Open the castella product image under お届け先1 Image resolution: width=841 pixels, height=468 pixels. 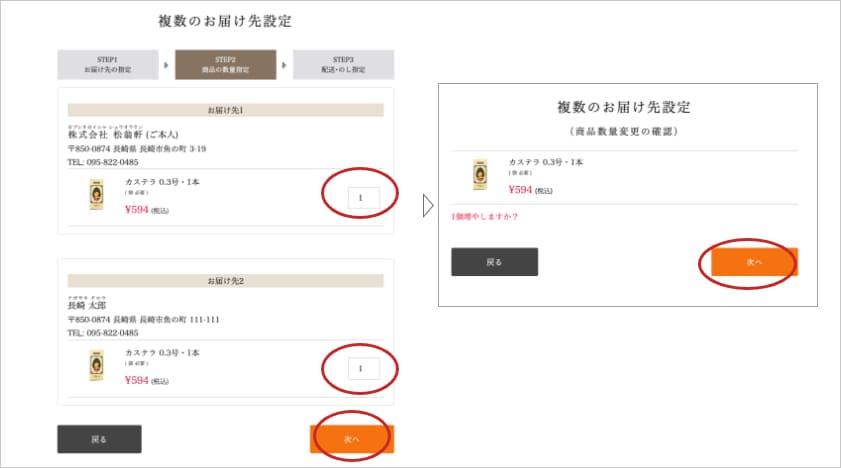(97, 195)
